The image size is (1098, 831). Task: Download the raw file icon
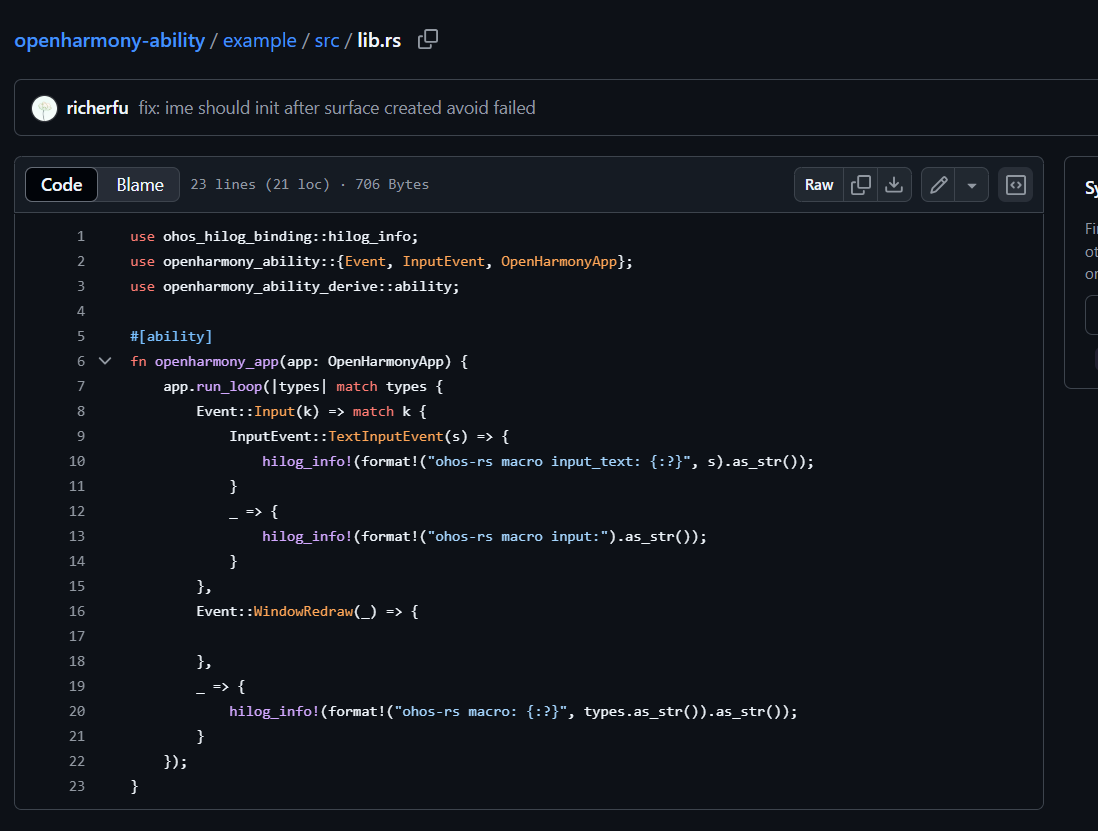[x=894, y=185]
